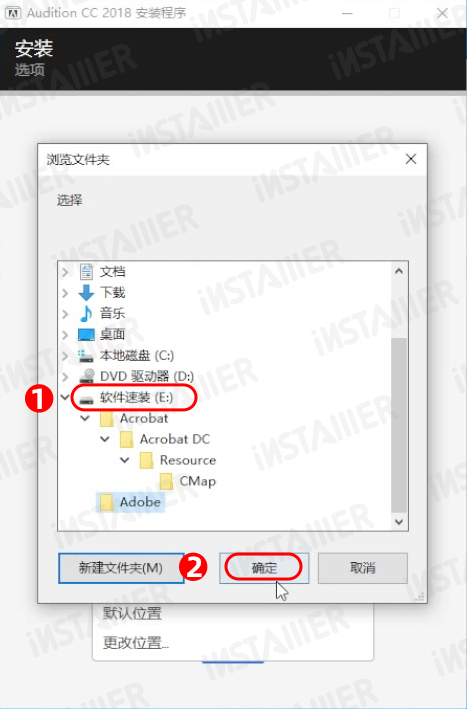Select the Local Disk (C:) drive icon
Image resolution: width=467 pixels, height=709 pixels.
tap(85, 356)
